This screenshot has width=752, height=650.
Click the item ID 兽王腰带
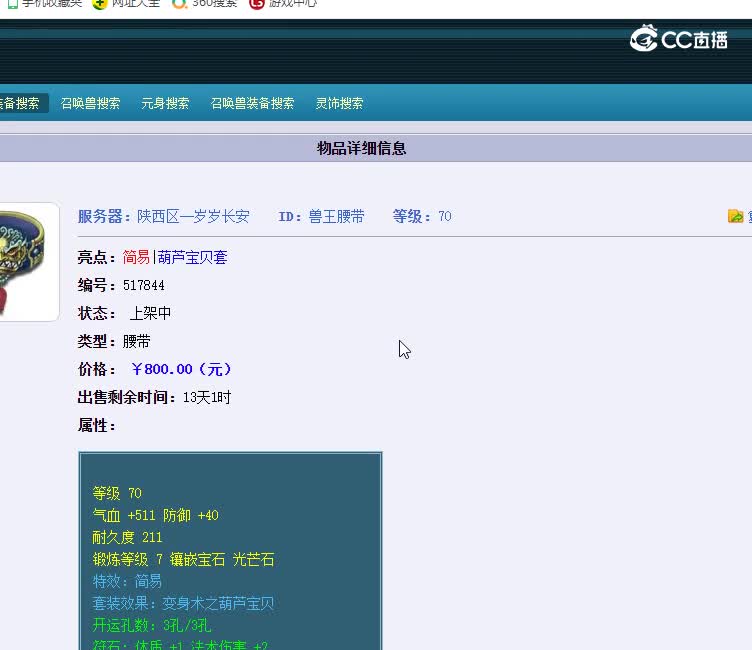(336, 216)
